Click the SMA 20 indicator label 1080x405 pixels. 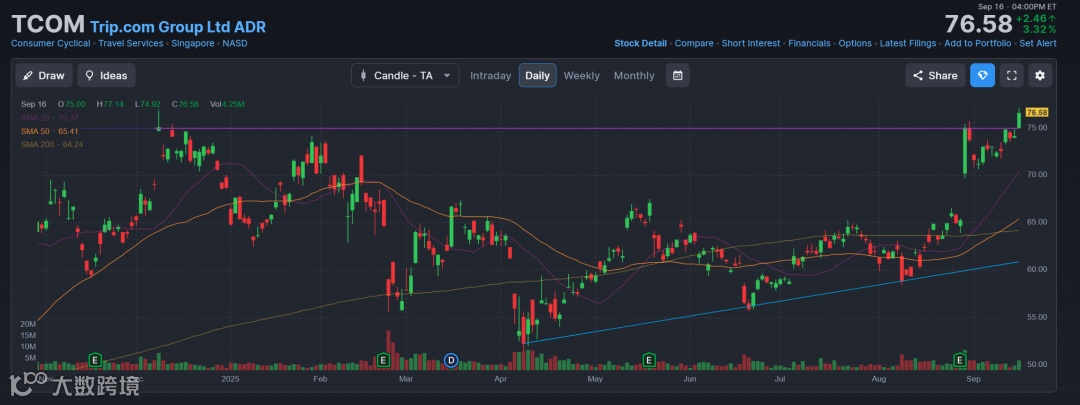point(50,118)
